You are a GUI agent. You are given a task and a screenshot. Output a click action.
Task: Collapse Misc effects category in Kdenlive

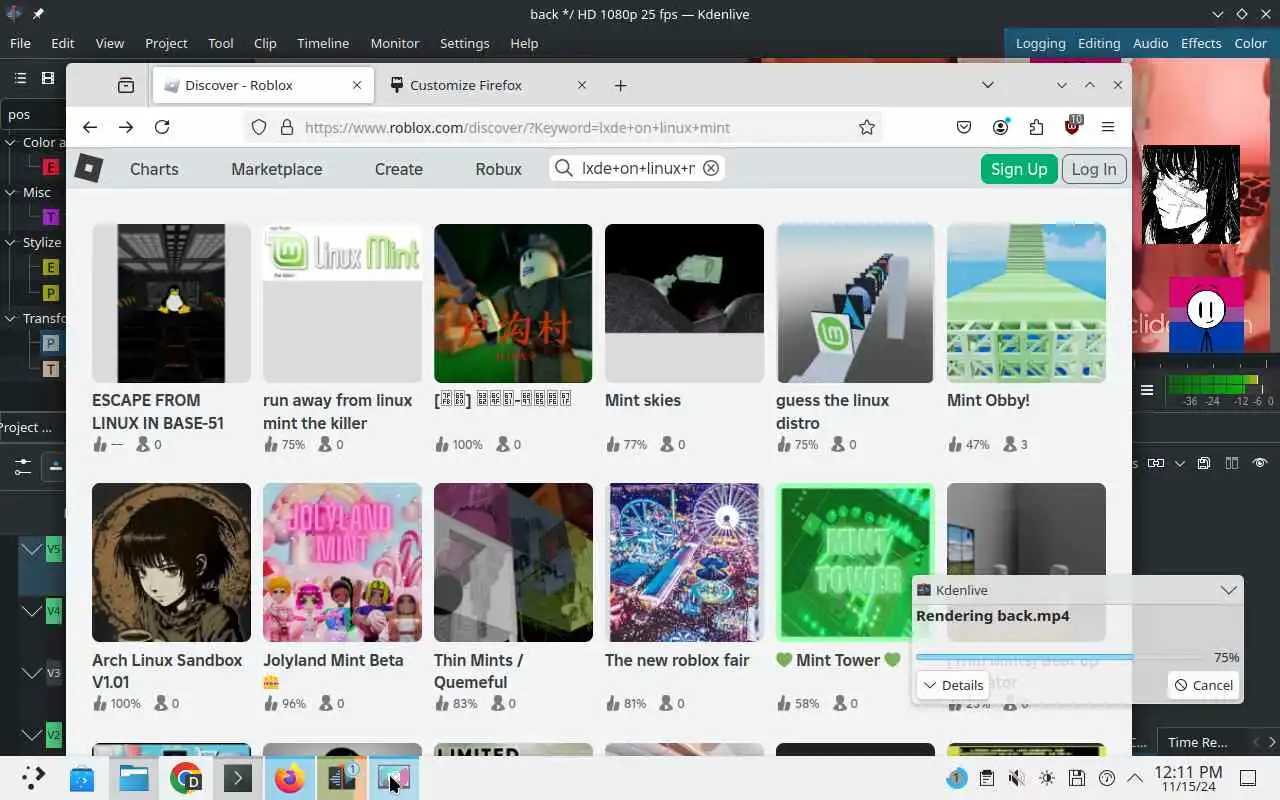pyautogui.click(x=11, y=192)
